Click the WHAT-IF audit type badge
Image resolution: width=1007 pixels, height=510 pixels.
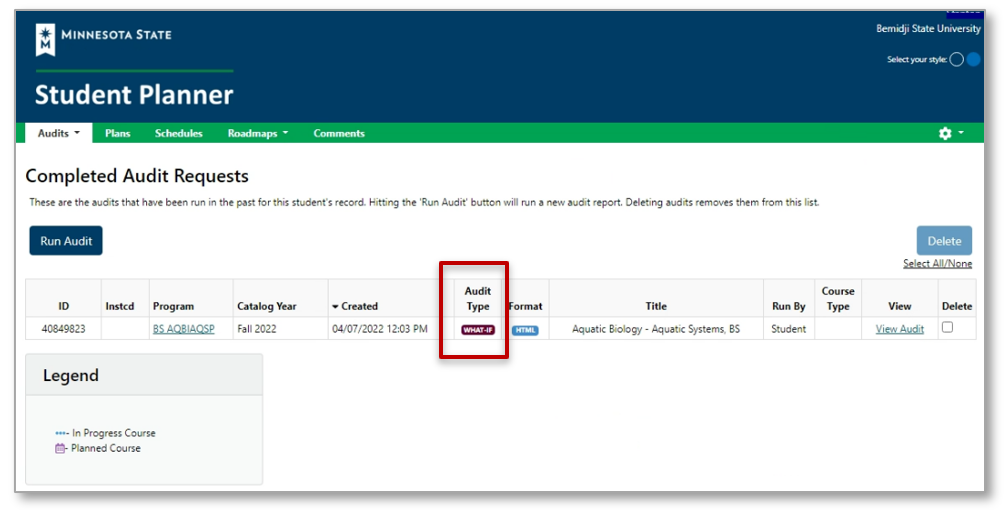(x=478, y=330)
